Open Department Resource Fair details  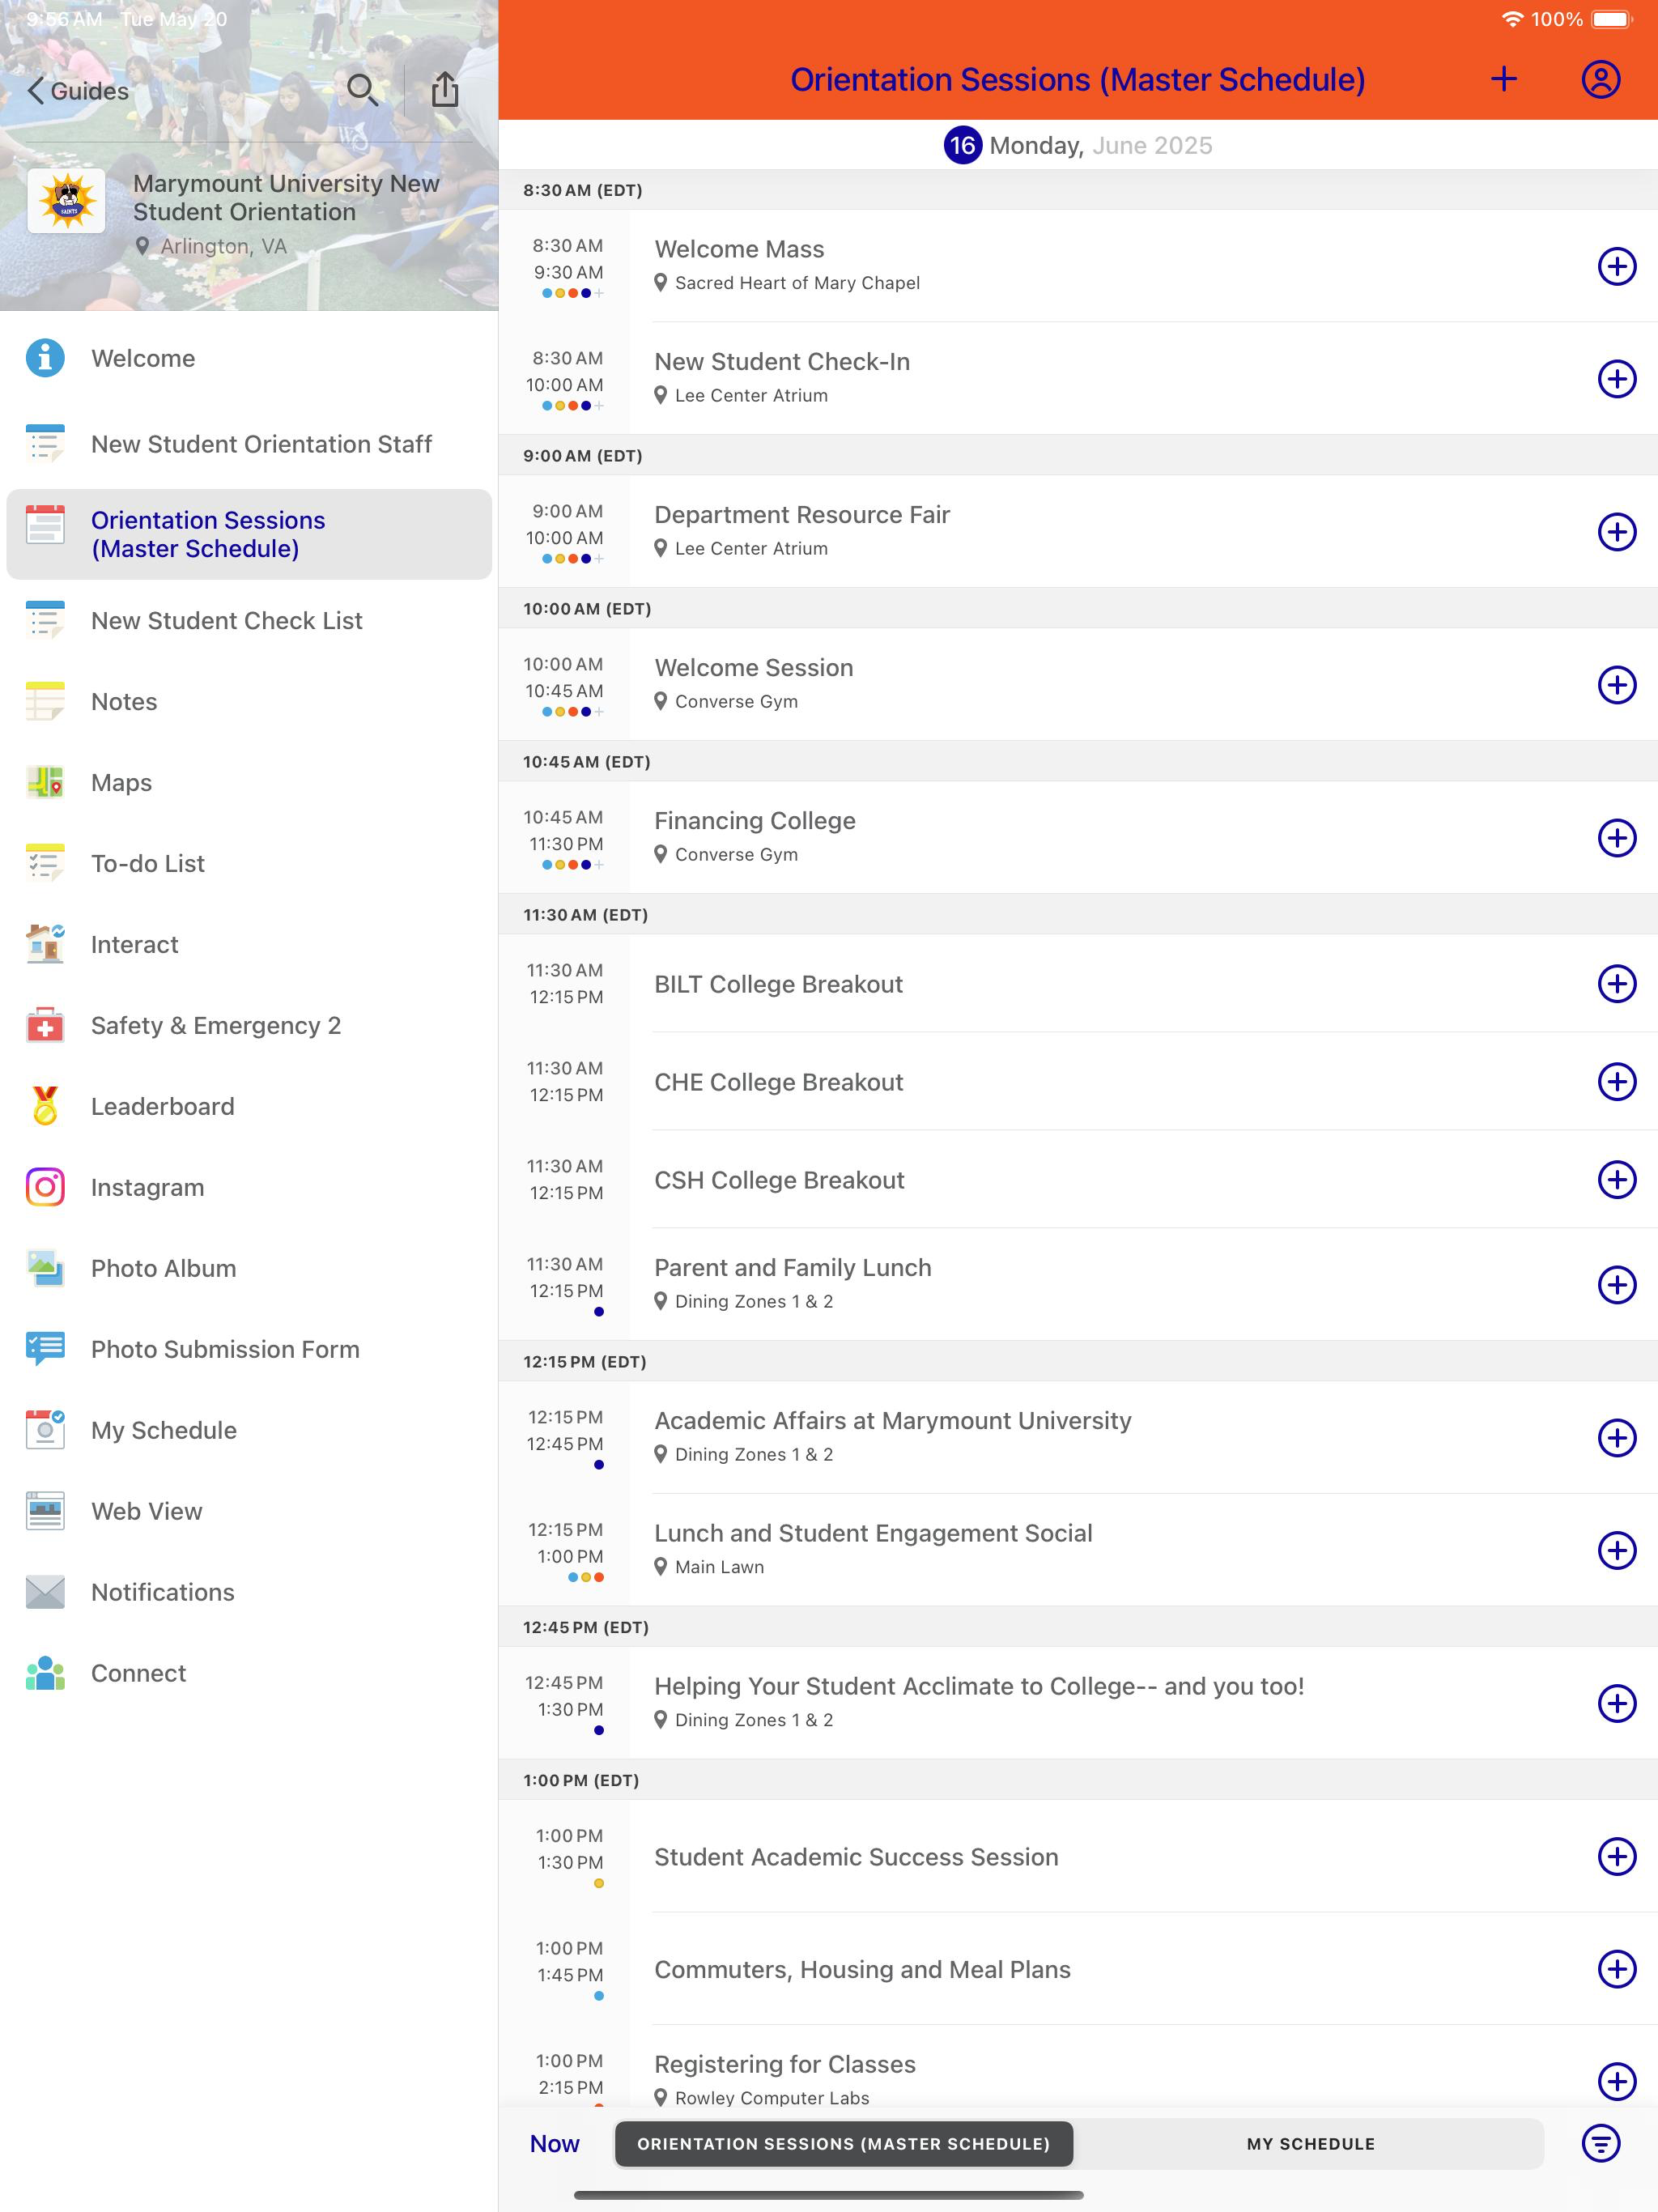click(1078, 532)
